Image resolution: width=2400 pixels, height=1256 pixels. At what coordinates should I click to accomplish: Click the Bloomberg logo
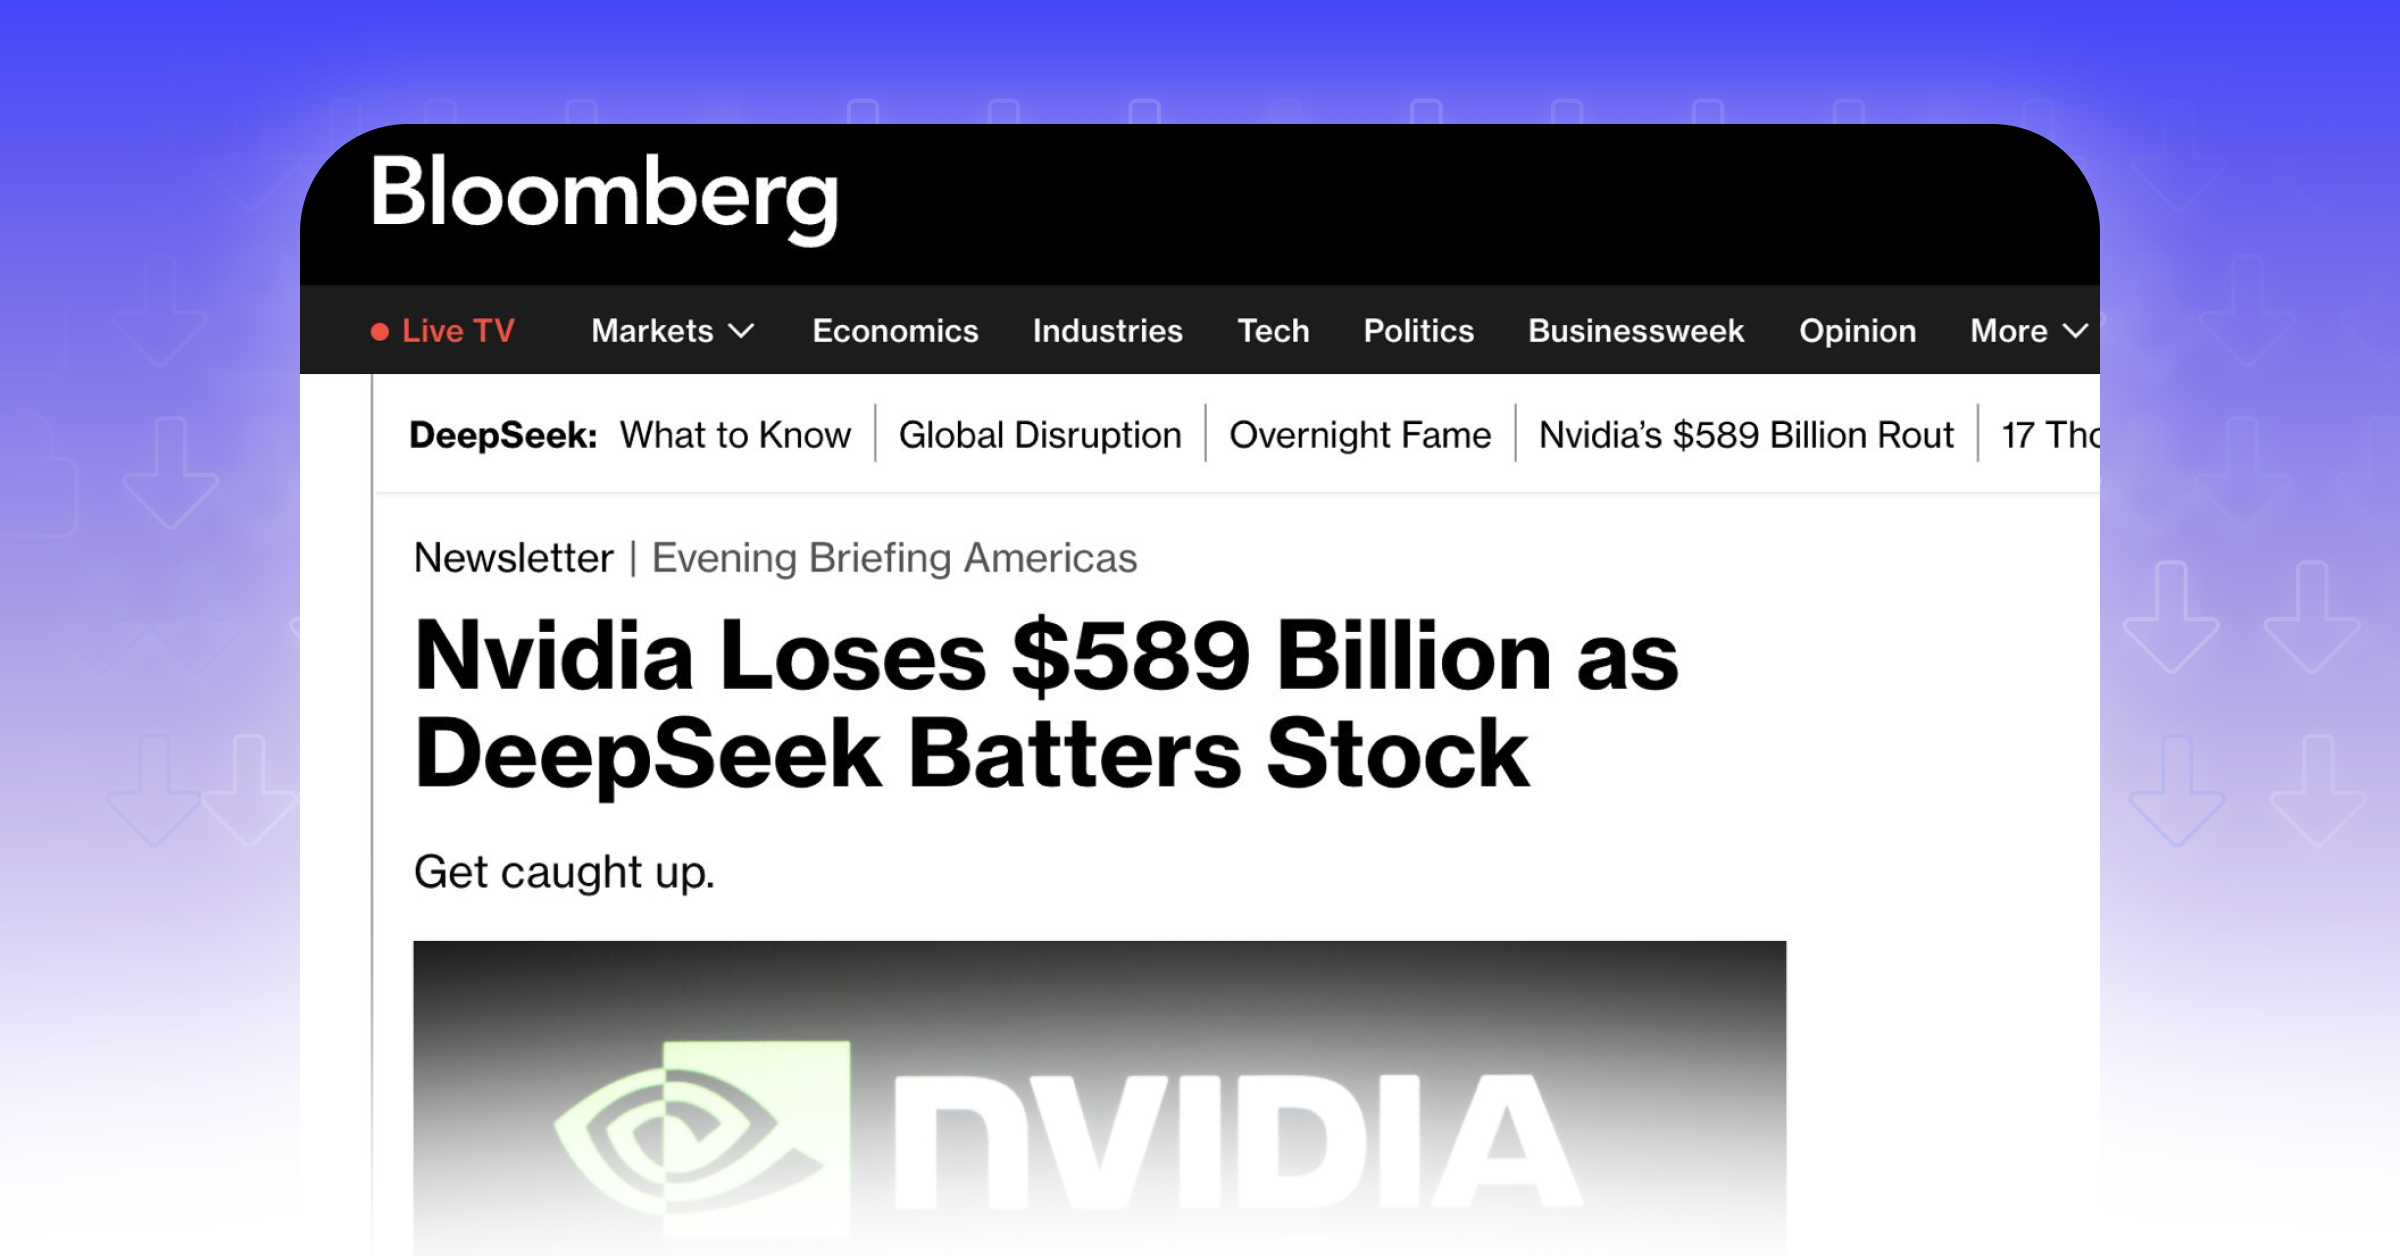[x=604, y=197]
